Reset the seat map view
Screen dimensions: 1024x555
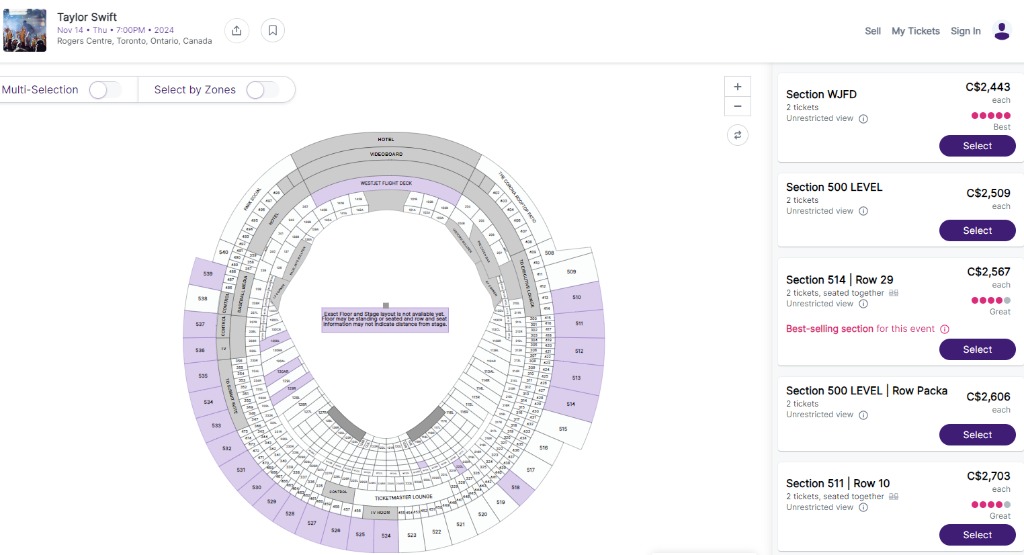coord(737,134)
